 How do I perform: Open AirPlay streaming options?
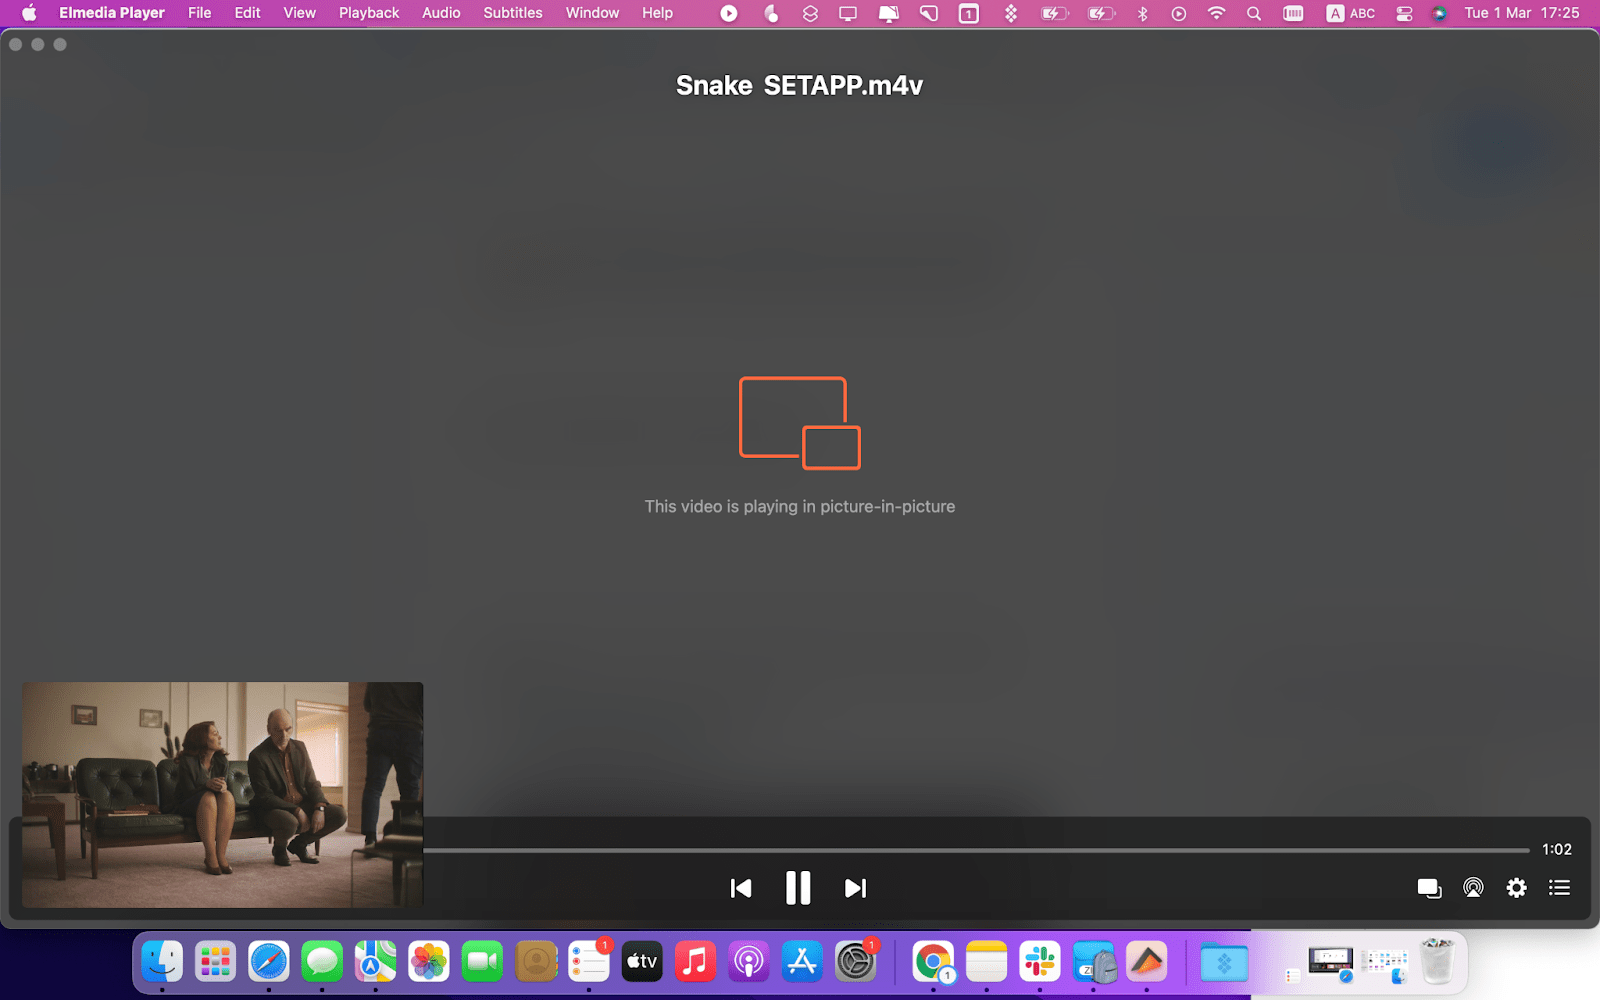(1472, 887)
